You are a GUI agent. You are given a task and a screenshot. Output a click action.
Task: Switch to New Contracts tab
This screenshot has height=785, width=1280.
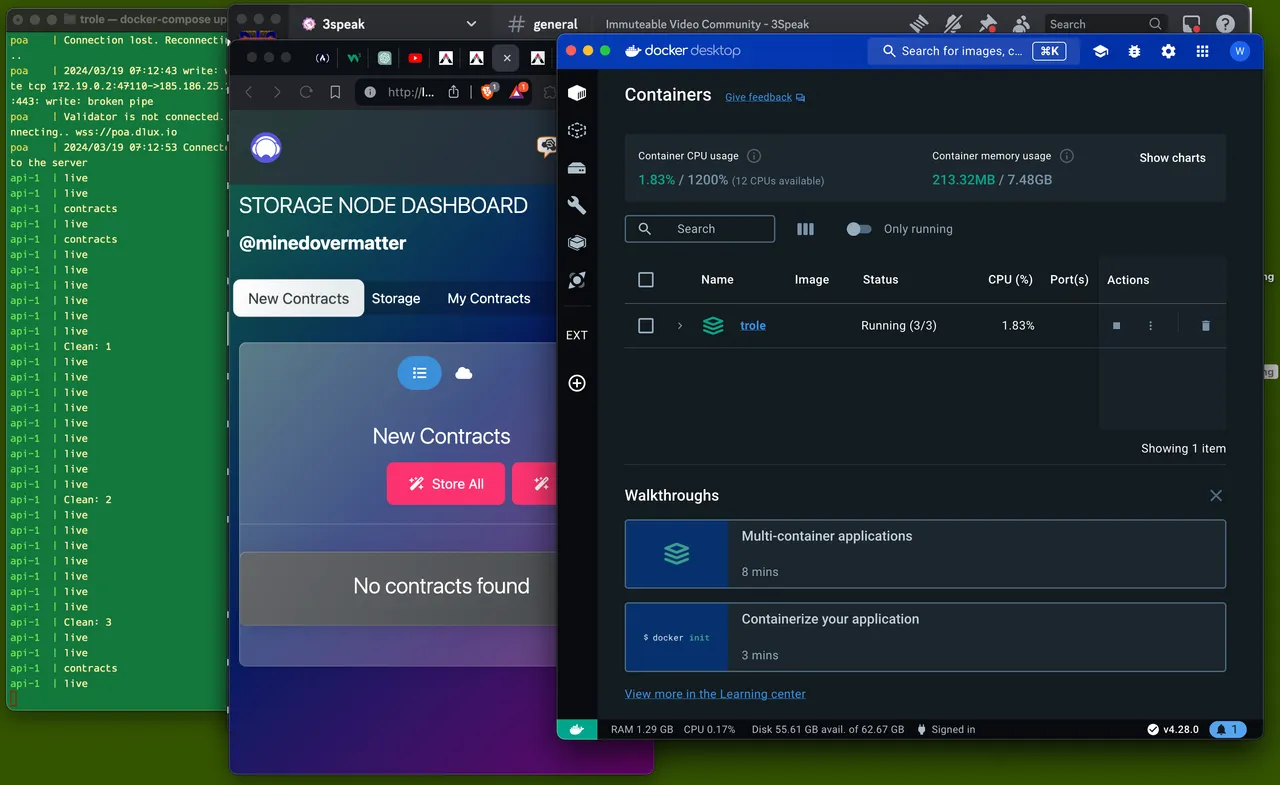(299, 298)
